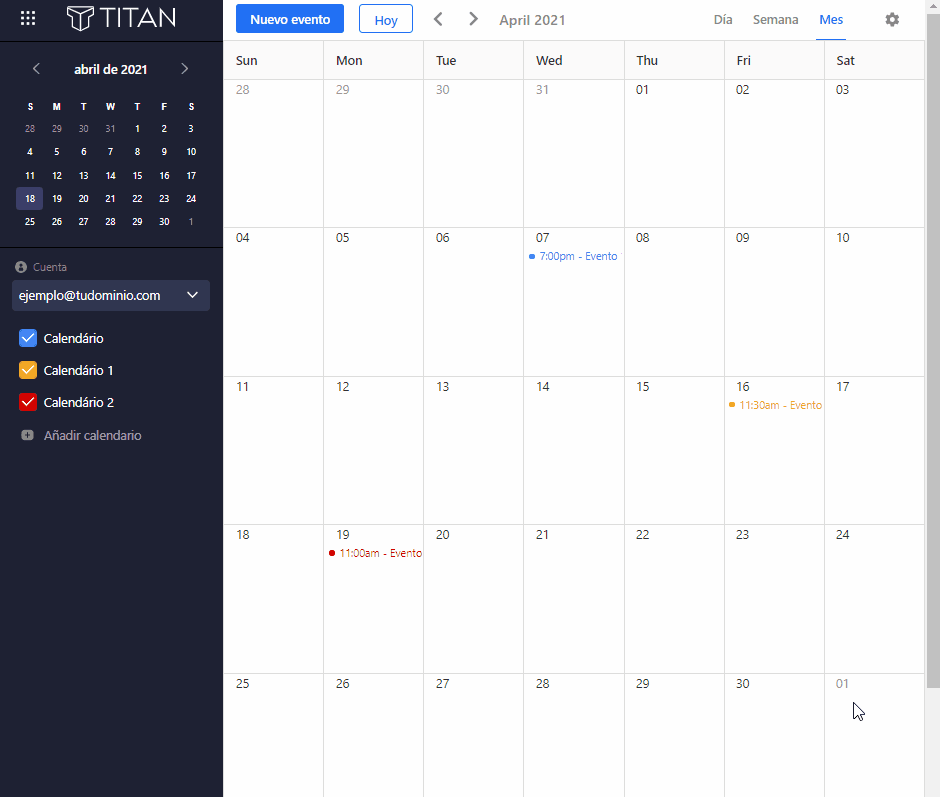
Task: Select day 12 in mini calendar
Action: (57, 175)
